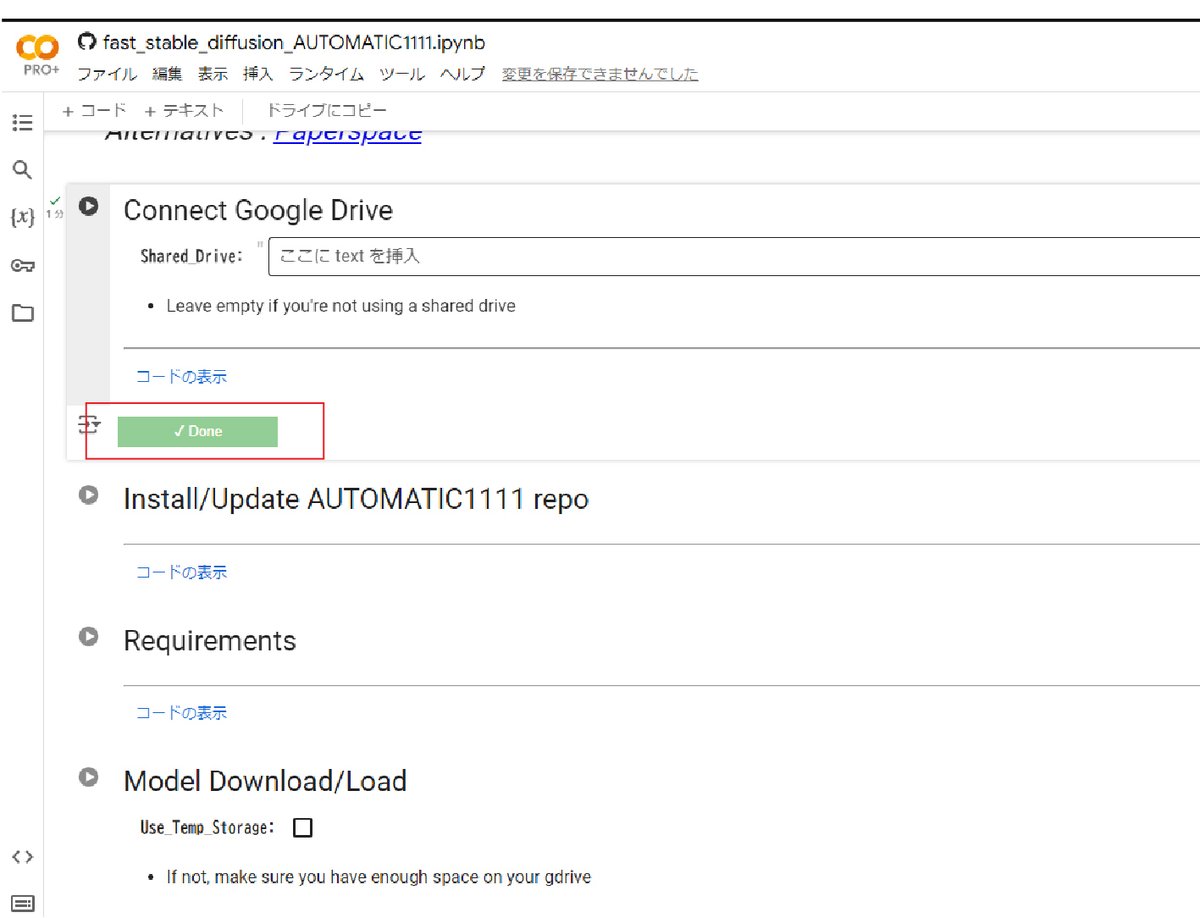The height and width of the screenshot is (918, 1200).
Task: Open the terminal icon at bottom left
Action: [22, 904]
